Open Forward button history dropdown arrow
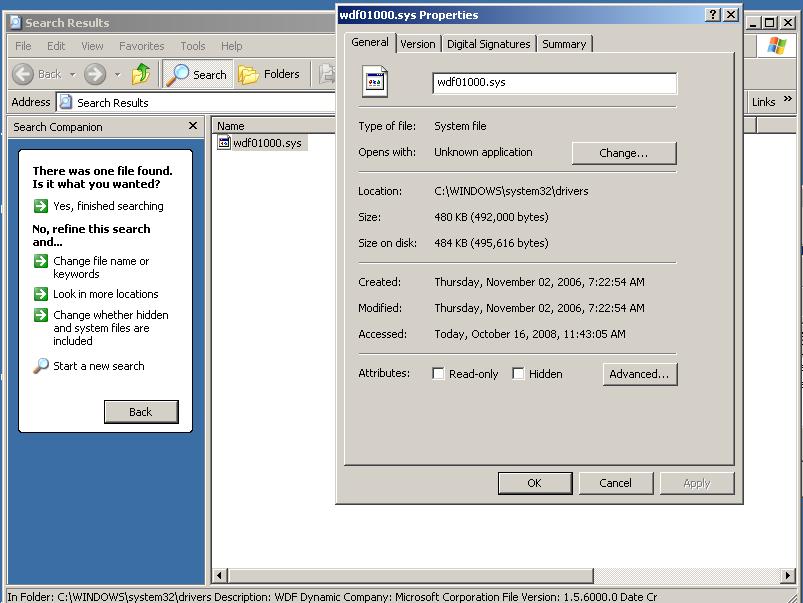The width and height of the screenshot is (803, 603). [118, 75]
